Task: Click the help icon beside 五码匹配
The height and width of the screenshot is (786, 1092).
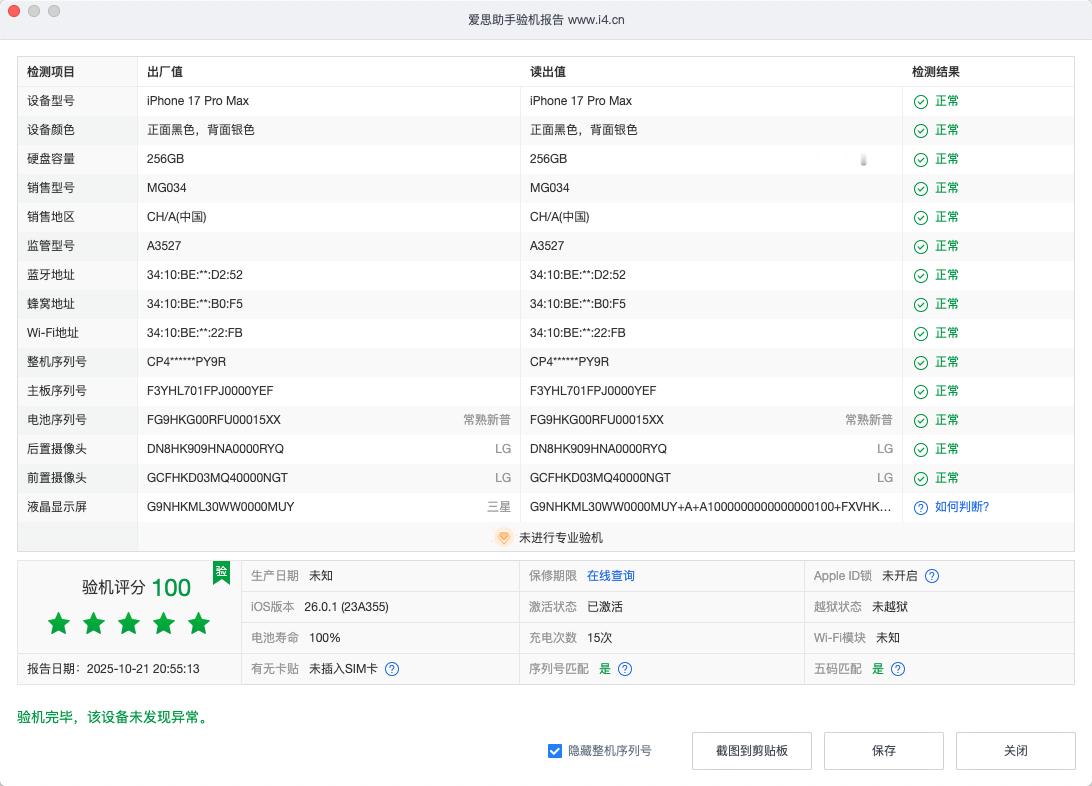Action: tap(898, 669)
